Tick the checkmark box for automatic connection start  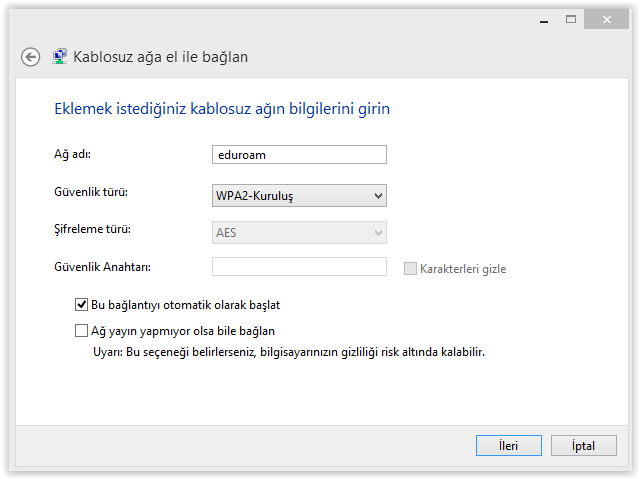pyautogui.click(x=81, y=305)
